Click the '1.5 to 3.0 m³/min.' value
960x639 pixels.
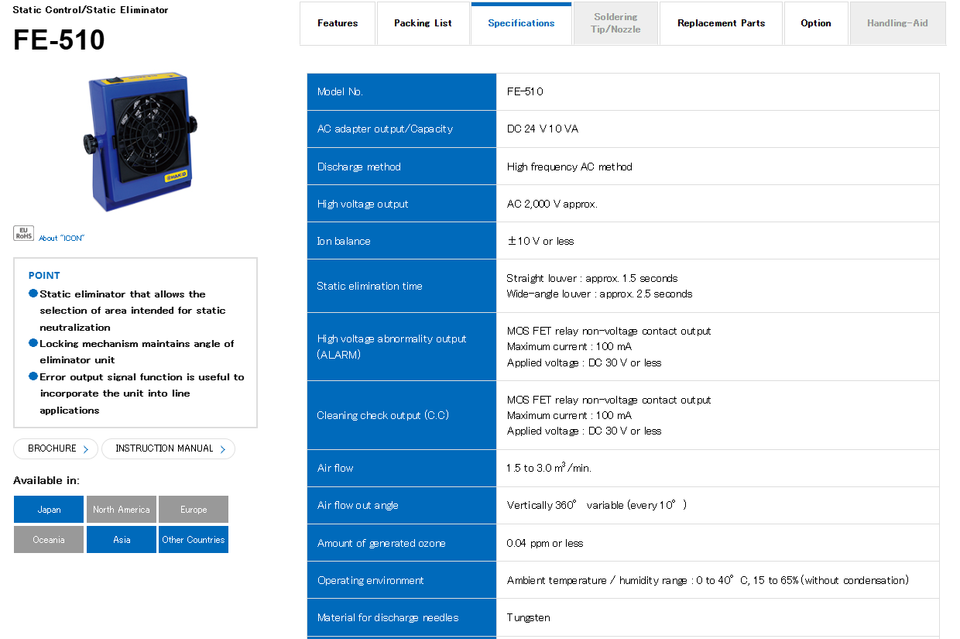549,468
